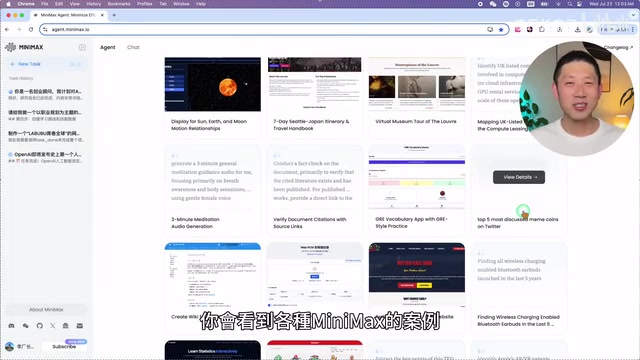Bookmark this page with the star icon

(501, 29)
